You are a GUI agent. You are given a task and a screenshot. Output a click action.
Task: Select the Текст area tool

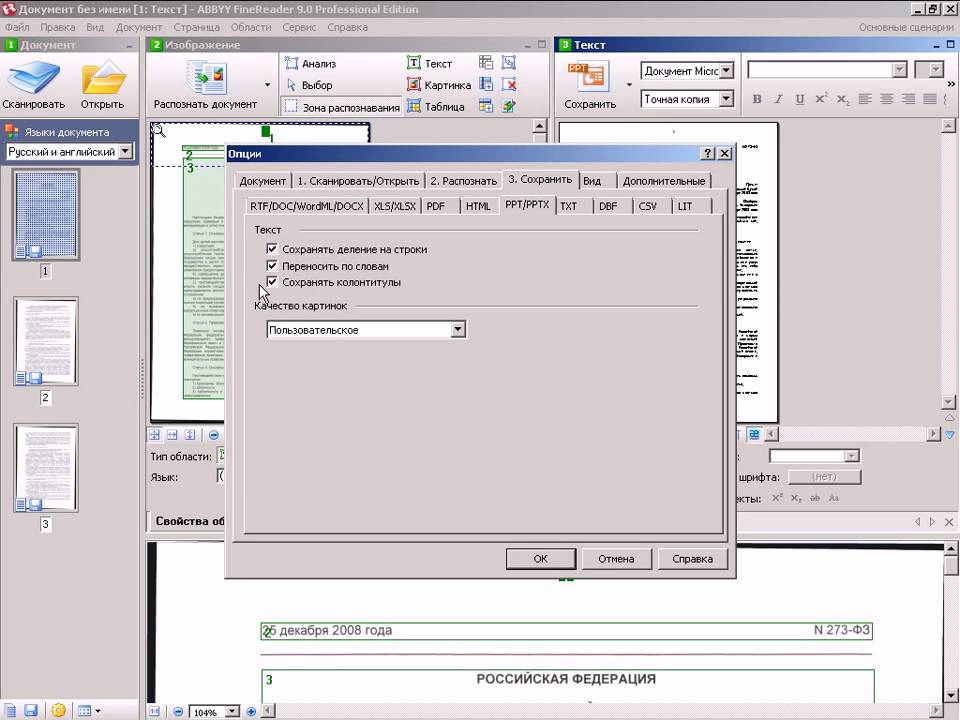click(429, 63)
